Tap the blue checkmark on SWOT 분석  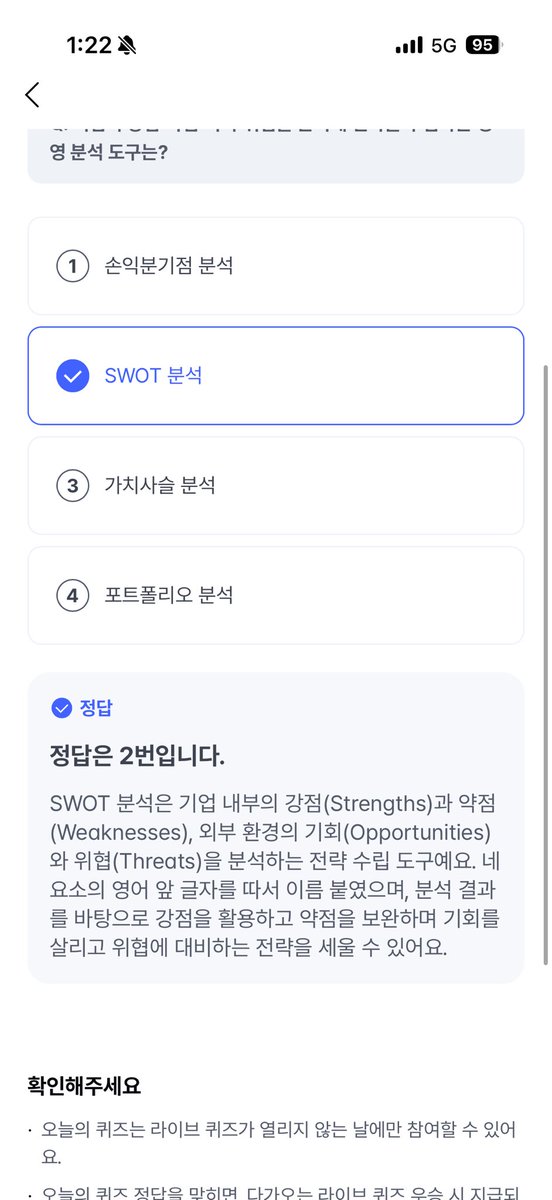[73, 376]
